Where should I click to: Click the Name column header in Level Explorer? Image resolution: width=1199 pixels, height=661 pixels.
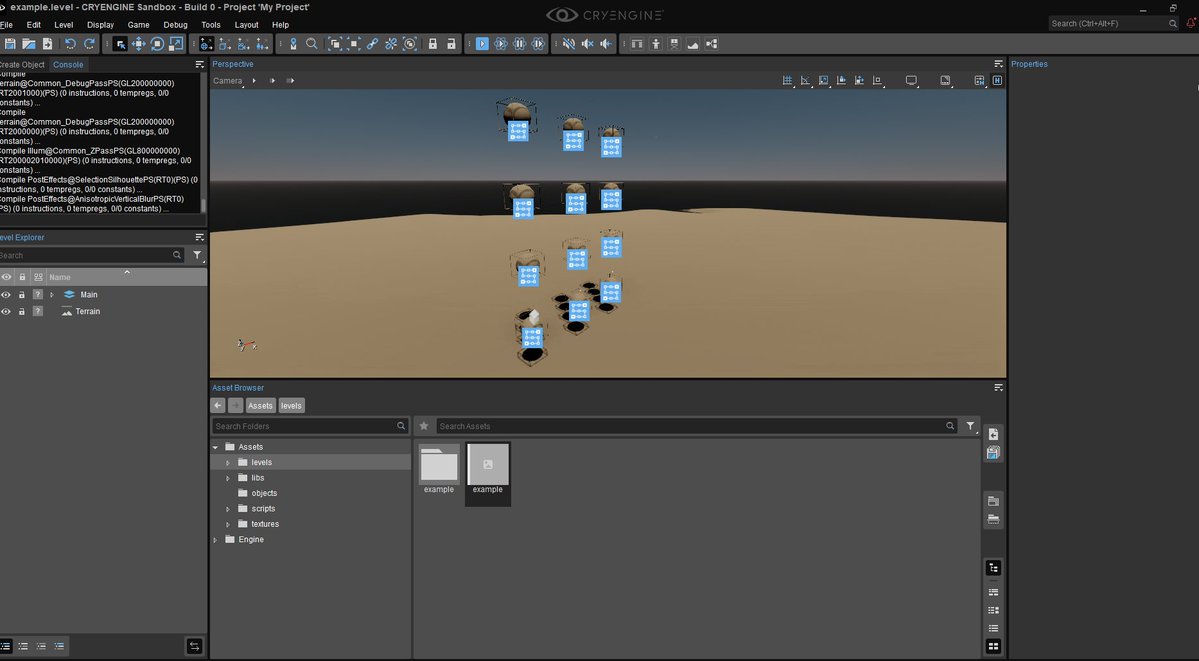60,278
